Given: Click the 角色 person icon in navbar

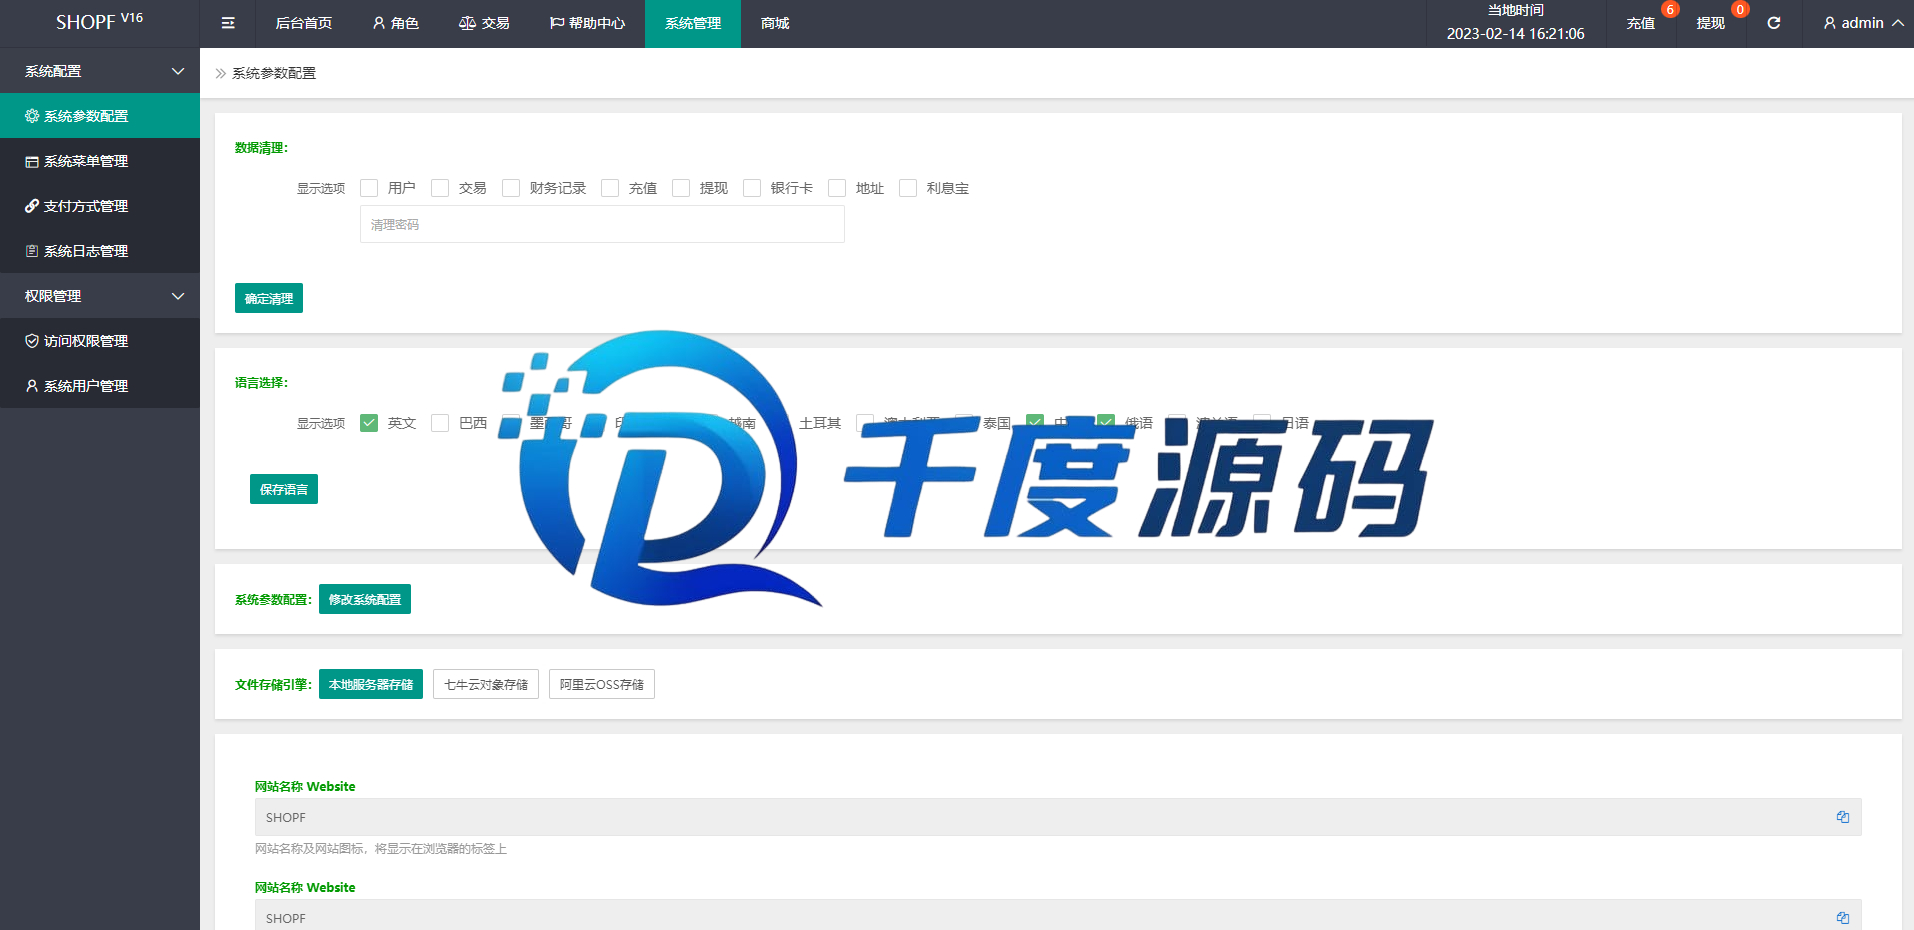Looking at the screenshot, I should (379, 23).
